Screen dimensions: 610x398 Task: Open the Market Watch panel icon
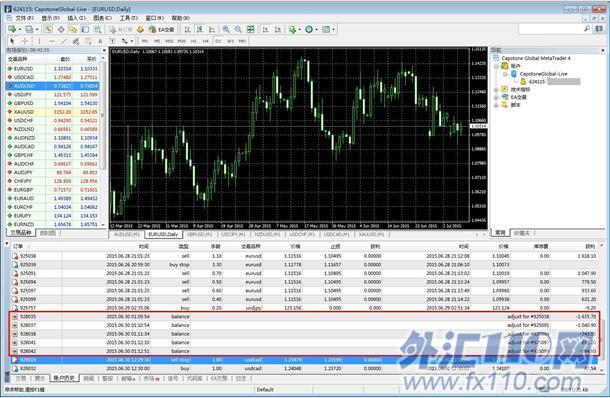(x=48, y=29)
